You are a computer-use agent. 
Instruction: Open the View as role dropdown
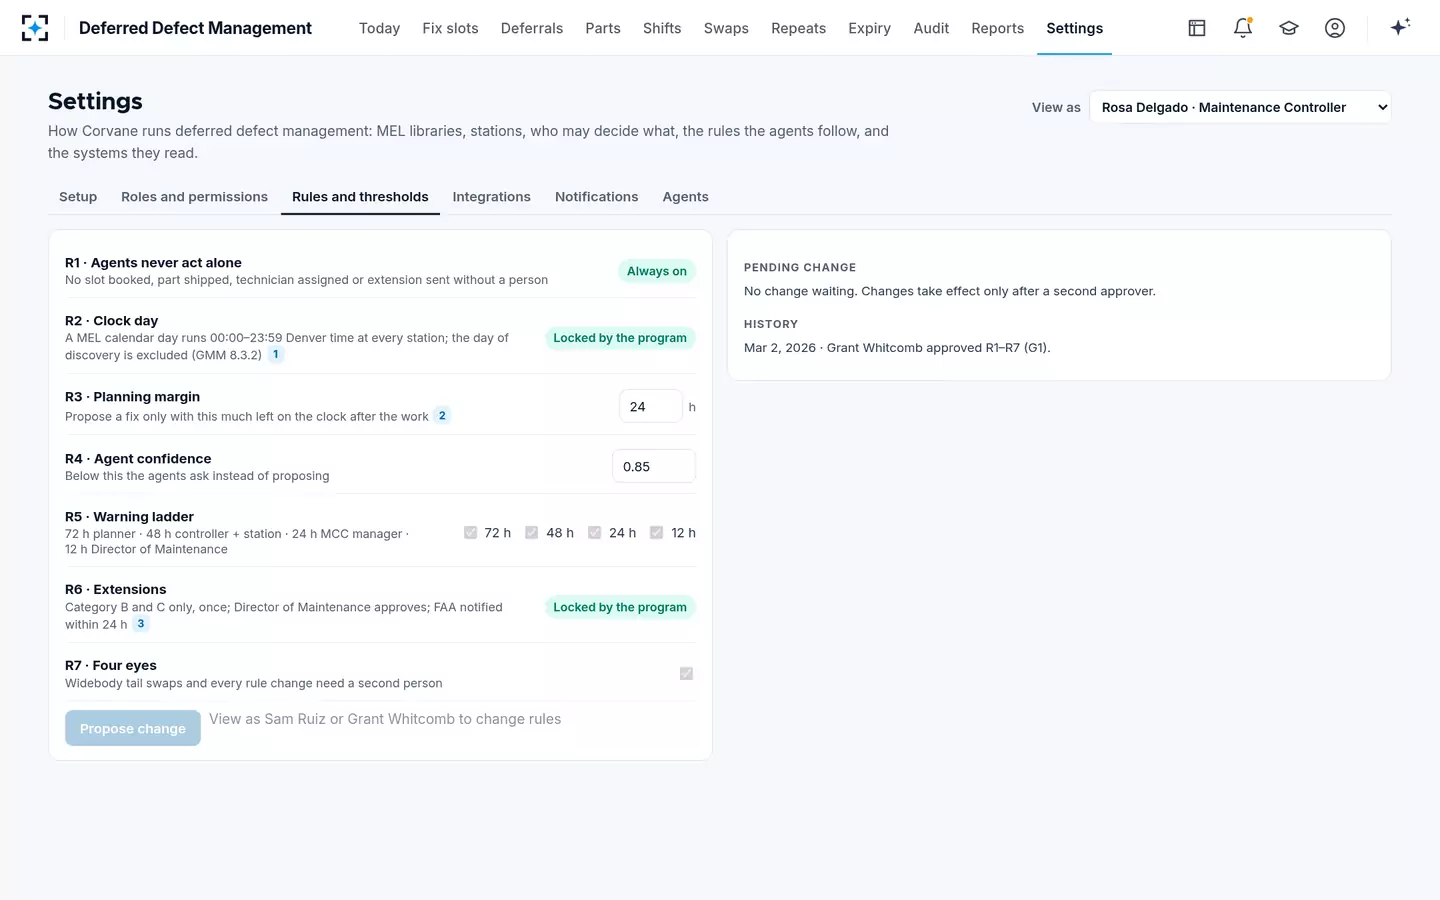click(1240, 107)
